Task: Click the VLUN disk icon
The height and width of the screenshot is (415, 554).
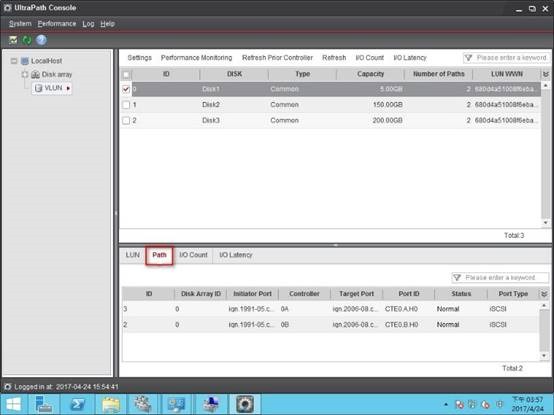Action: click(x=39, y=88)
